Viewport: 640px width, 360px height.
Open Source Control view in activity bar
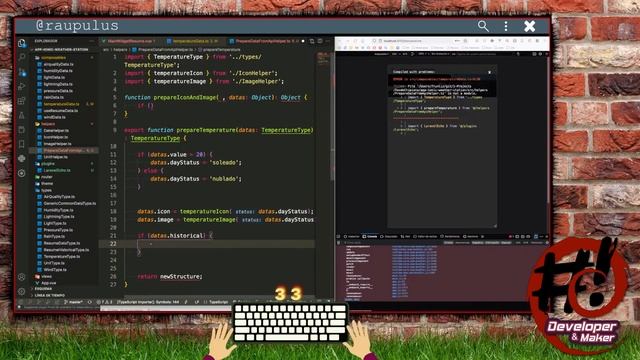tap(22, 72)
